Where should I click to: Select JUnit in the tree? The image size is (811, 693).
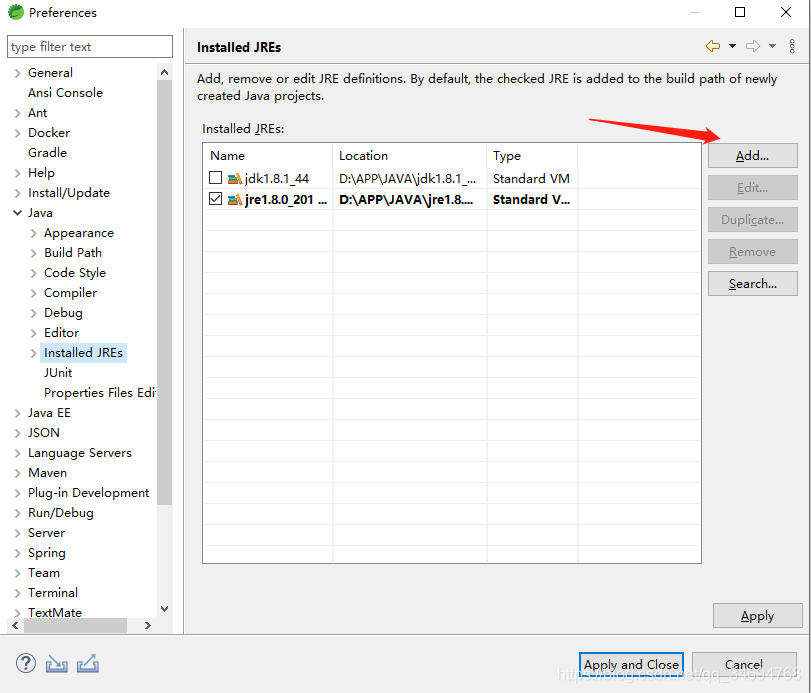tap(58, 372)
